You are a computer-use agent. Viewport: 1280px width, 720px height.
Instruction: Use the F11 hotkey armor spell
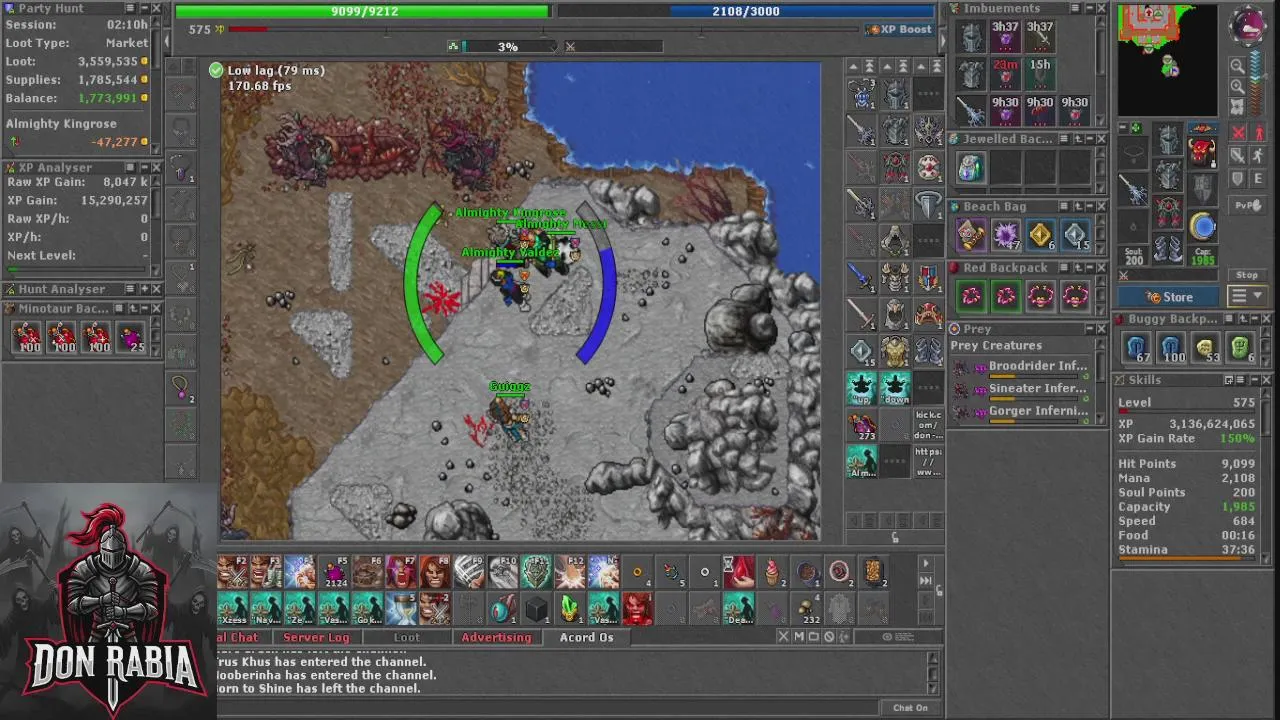point(536,572)
